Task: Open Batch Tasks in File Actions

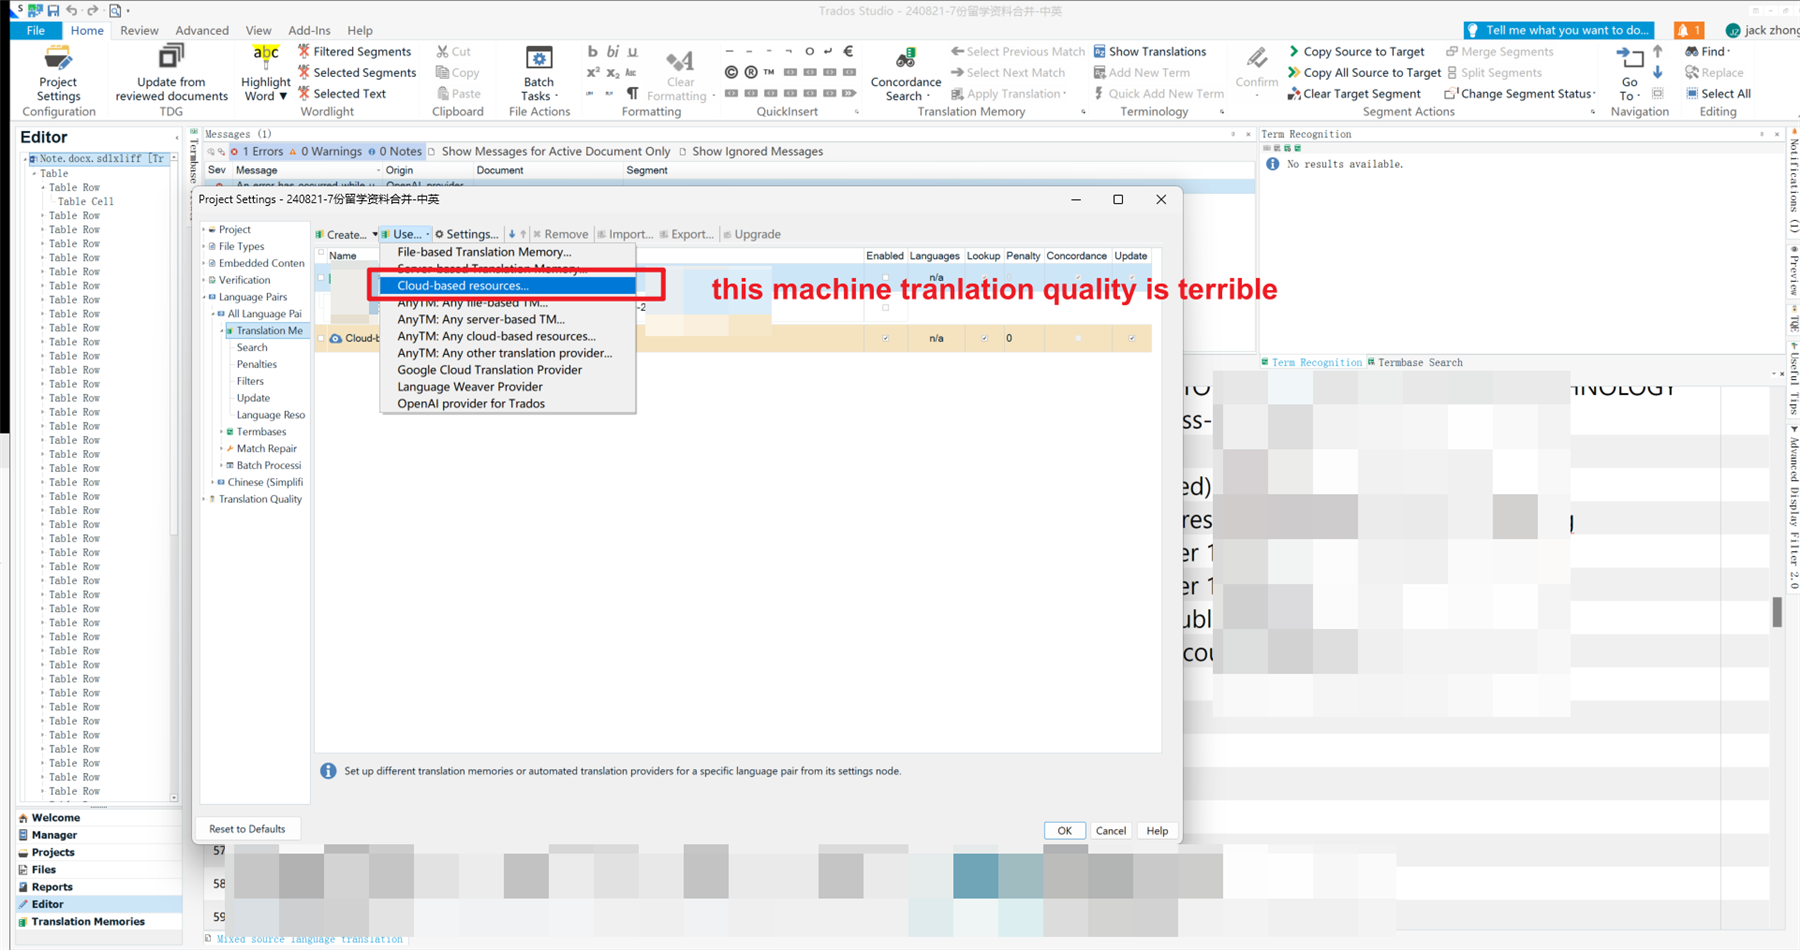Action: (538, 73)
